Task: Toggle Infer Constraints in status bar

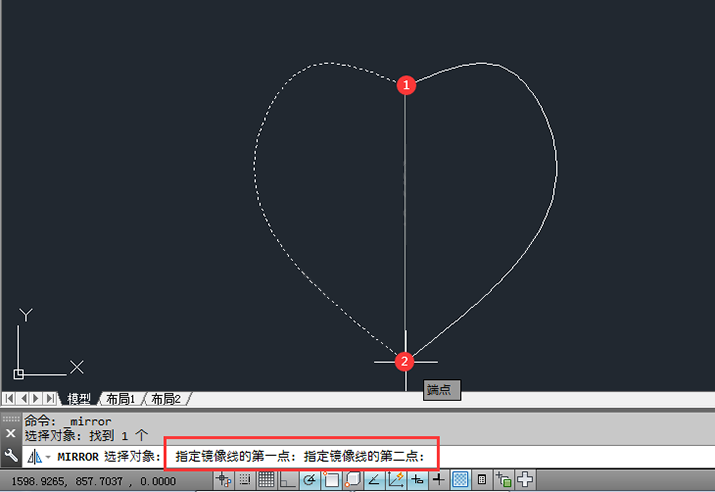Action: 223,480
